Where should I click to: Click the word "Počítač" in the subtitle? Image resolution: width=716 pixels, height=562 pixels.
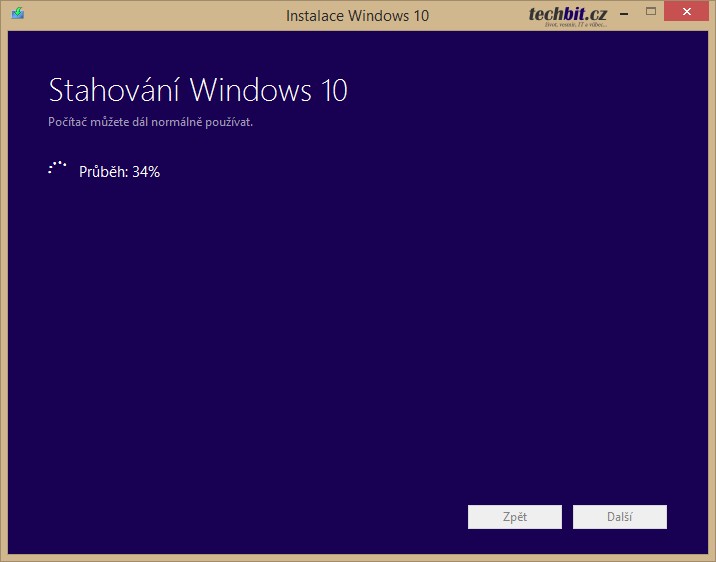point(67,122)
